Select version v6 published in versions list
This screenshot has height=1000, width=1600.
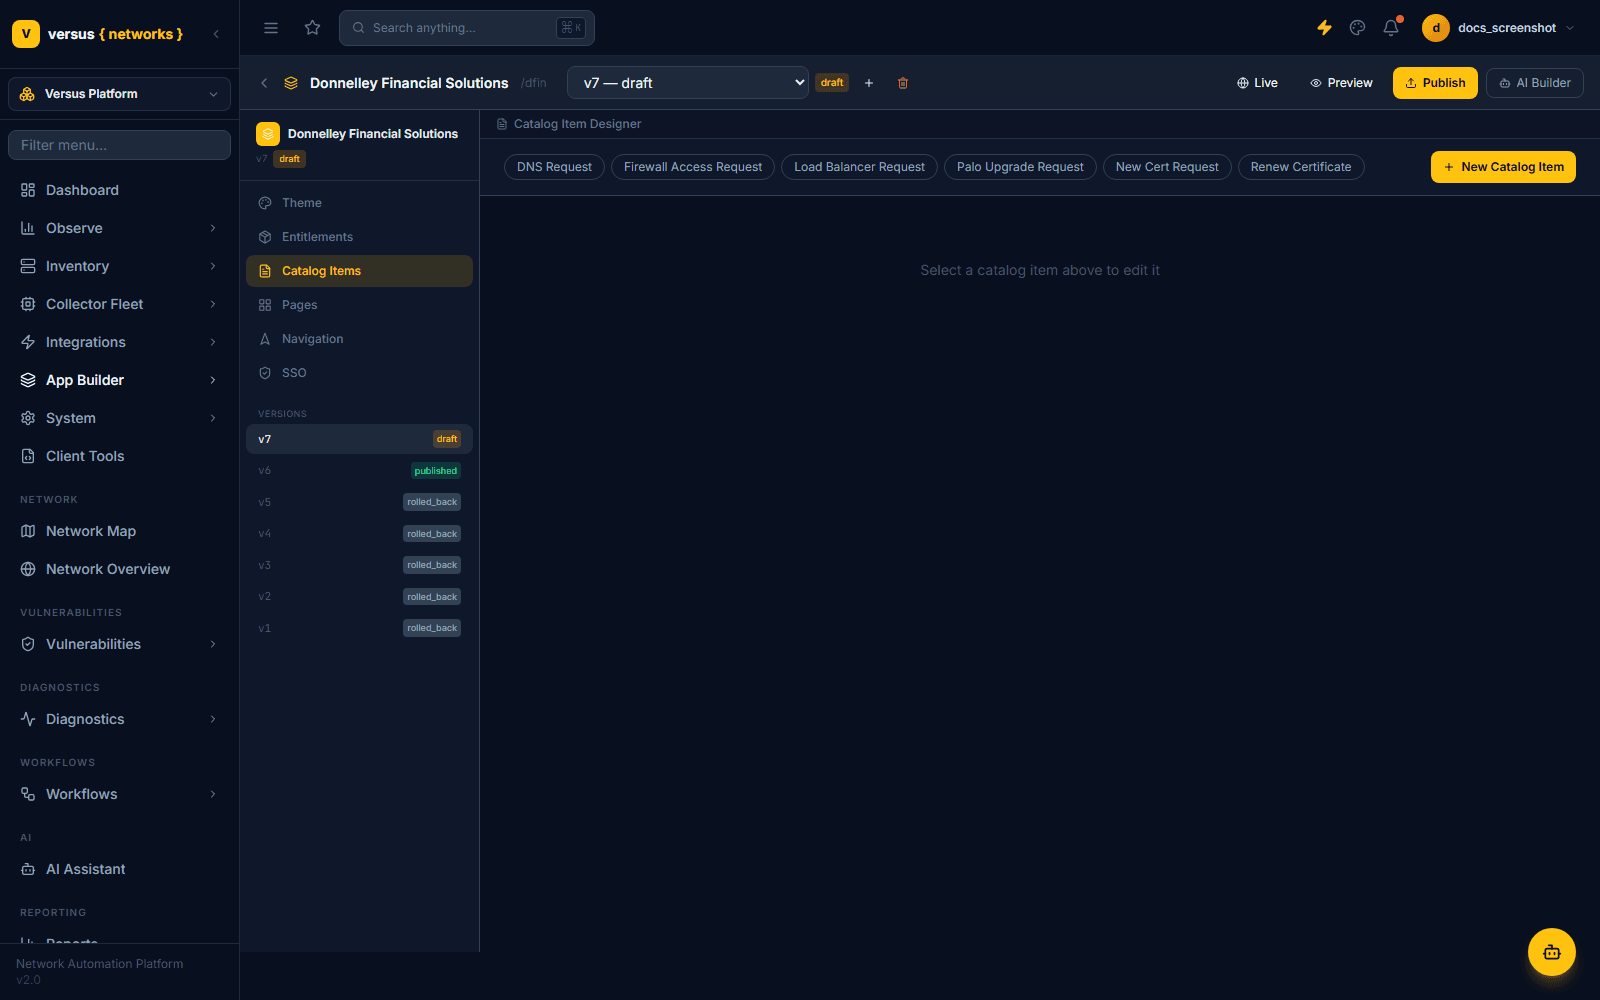coord(359,471)
